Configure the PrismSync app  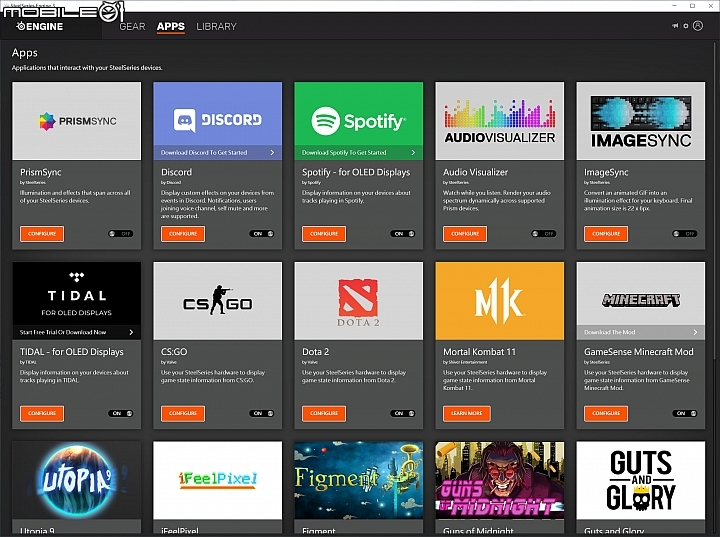[x=42, y=234]
